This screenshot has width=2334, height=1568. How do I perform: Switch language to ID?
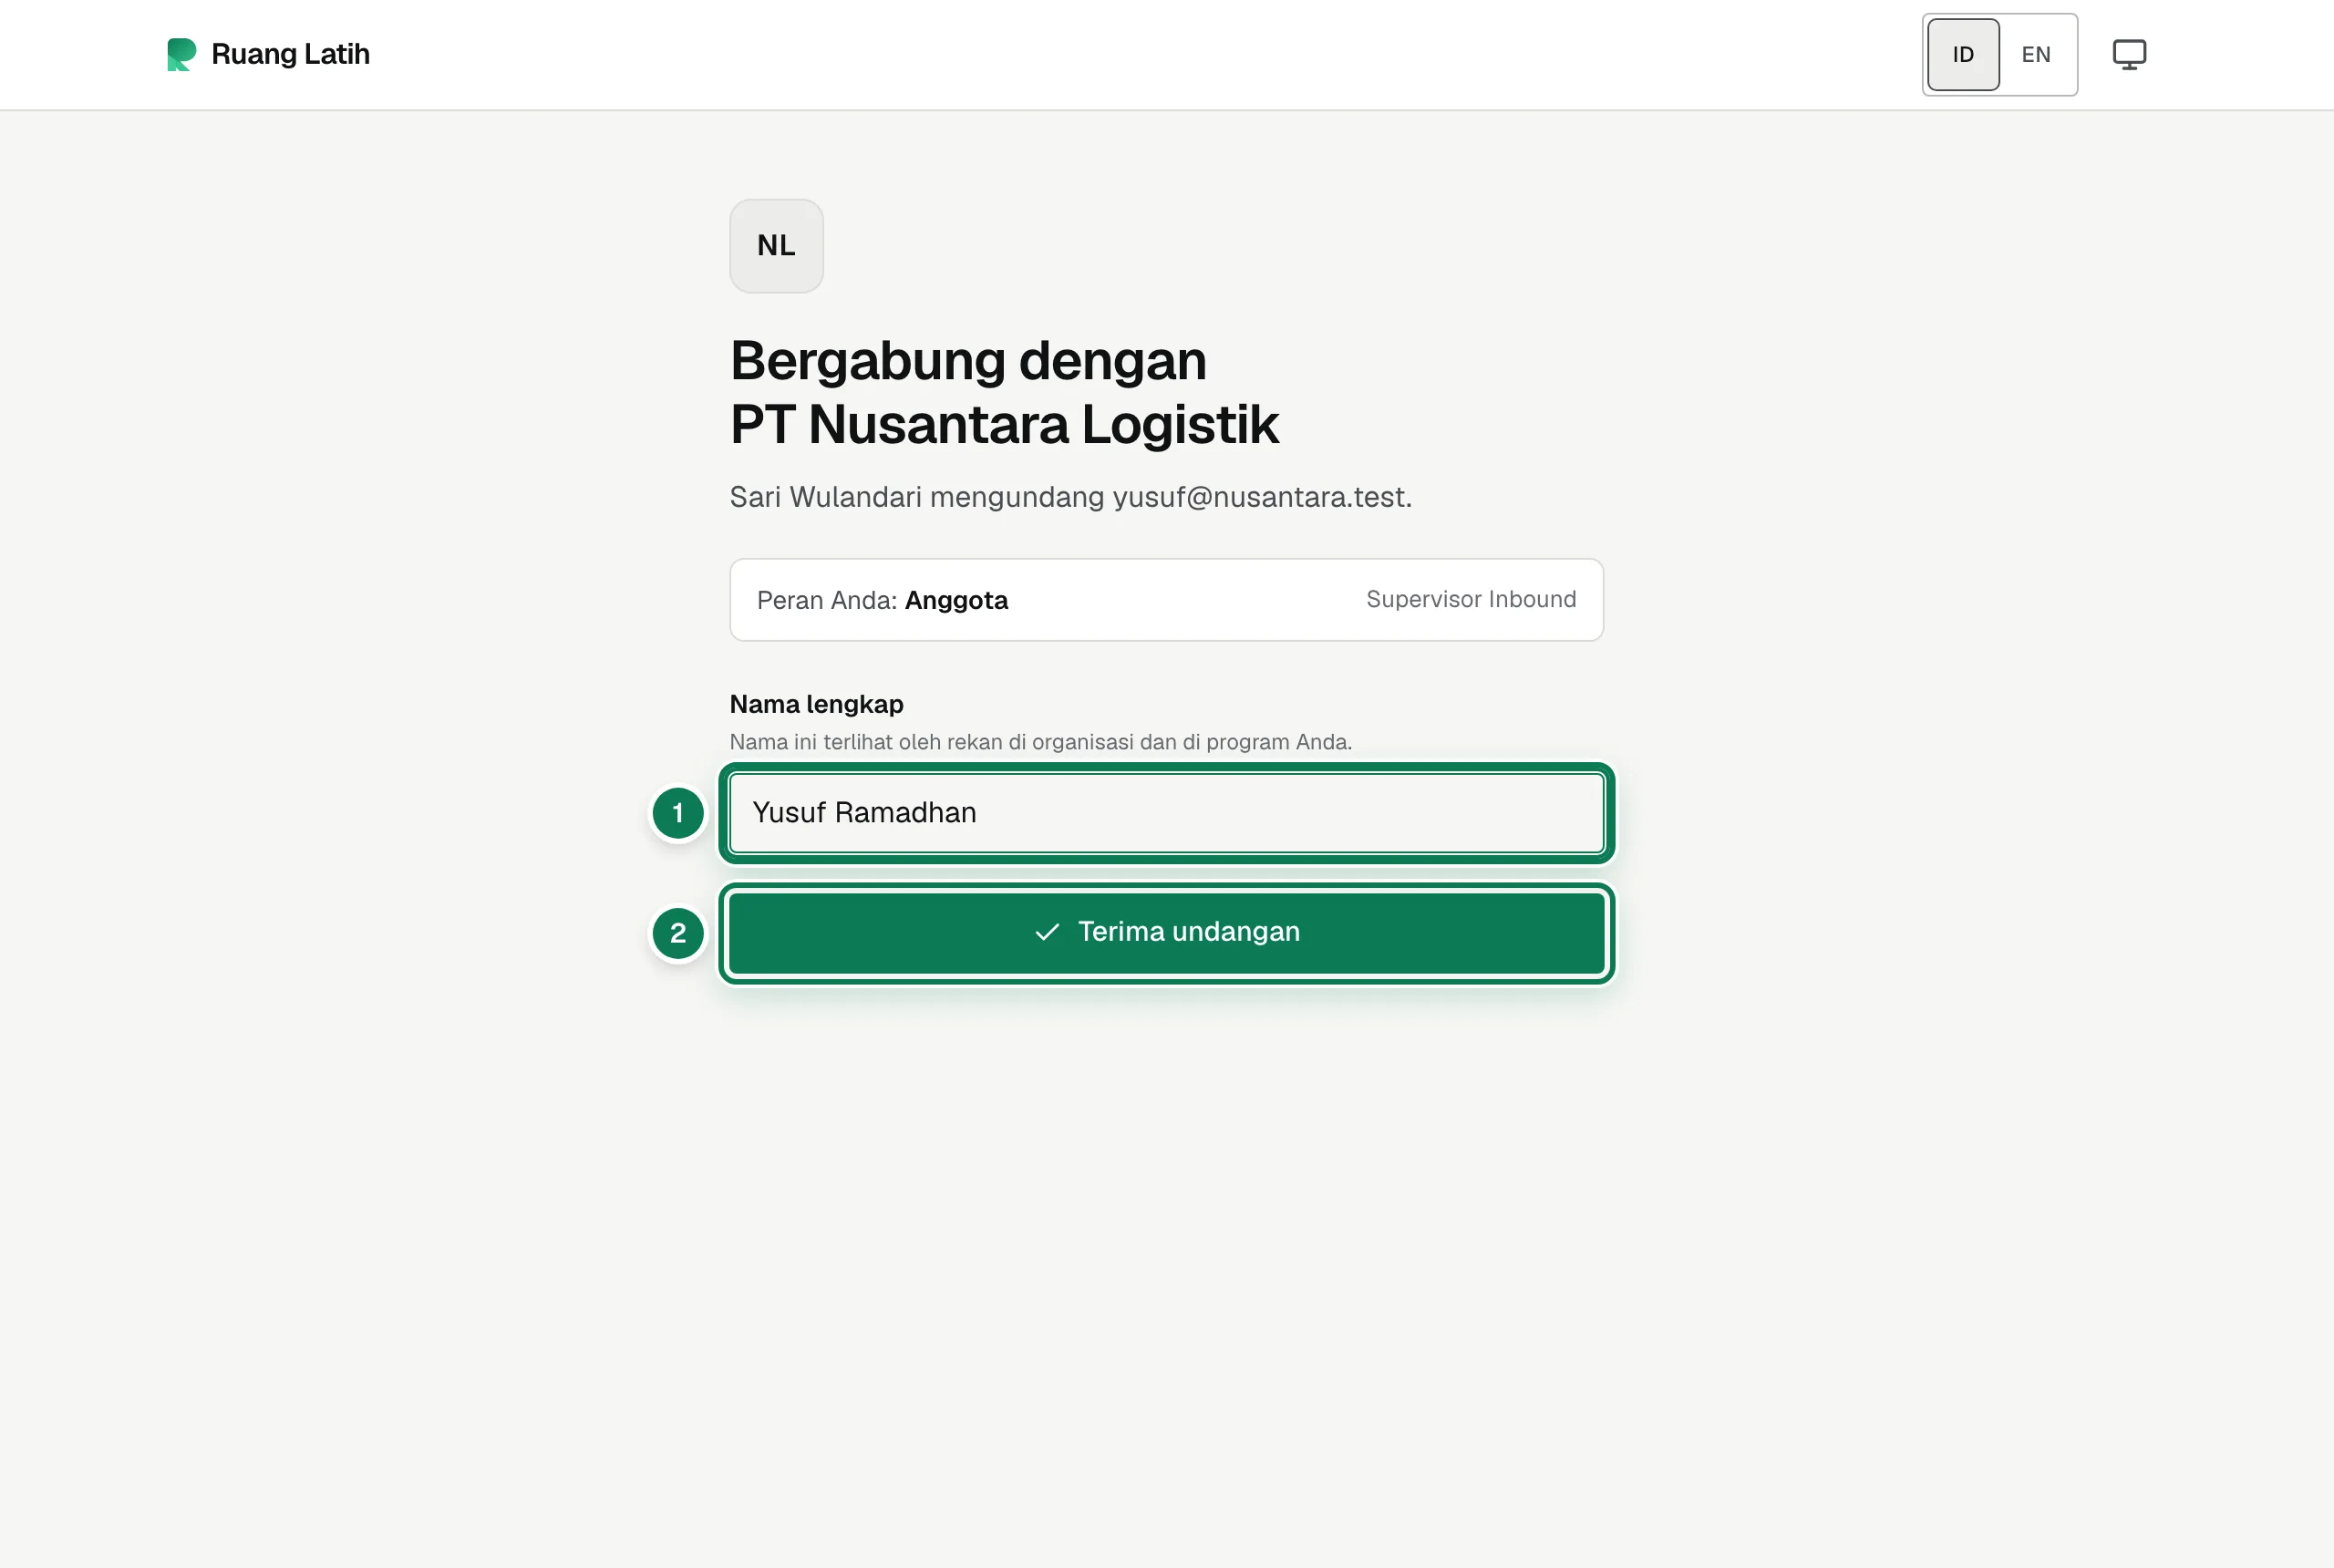coord(1963,54)
